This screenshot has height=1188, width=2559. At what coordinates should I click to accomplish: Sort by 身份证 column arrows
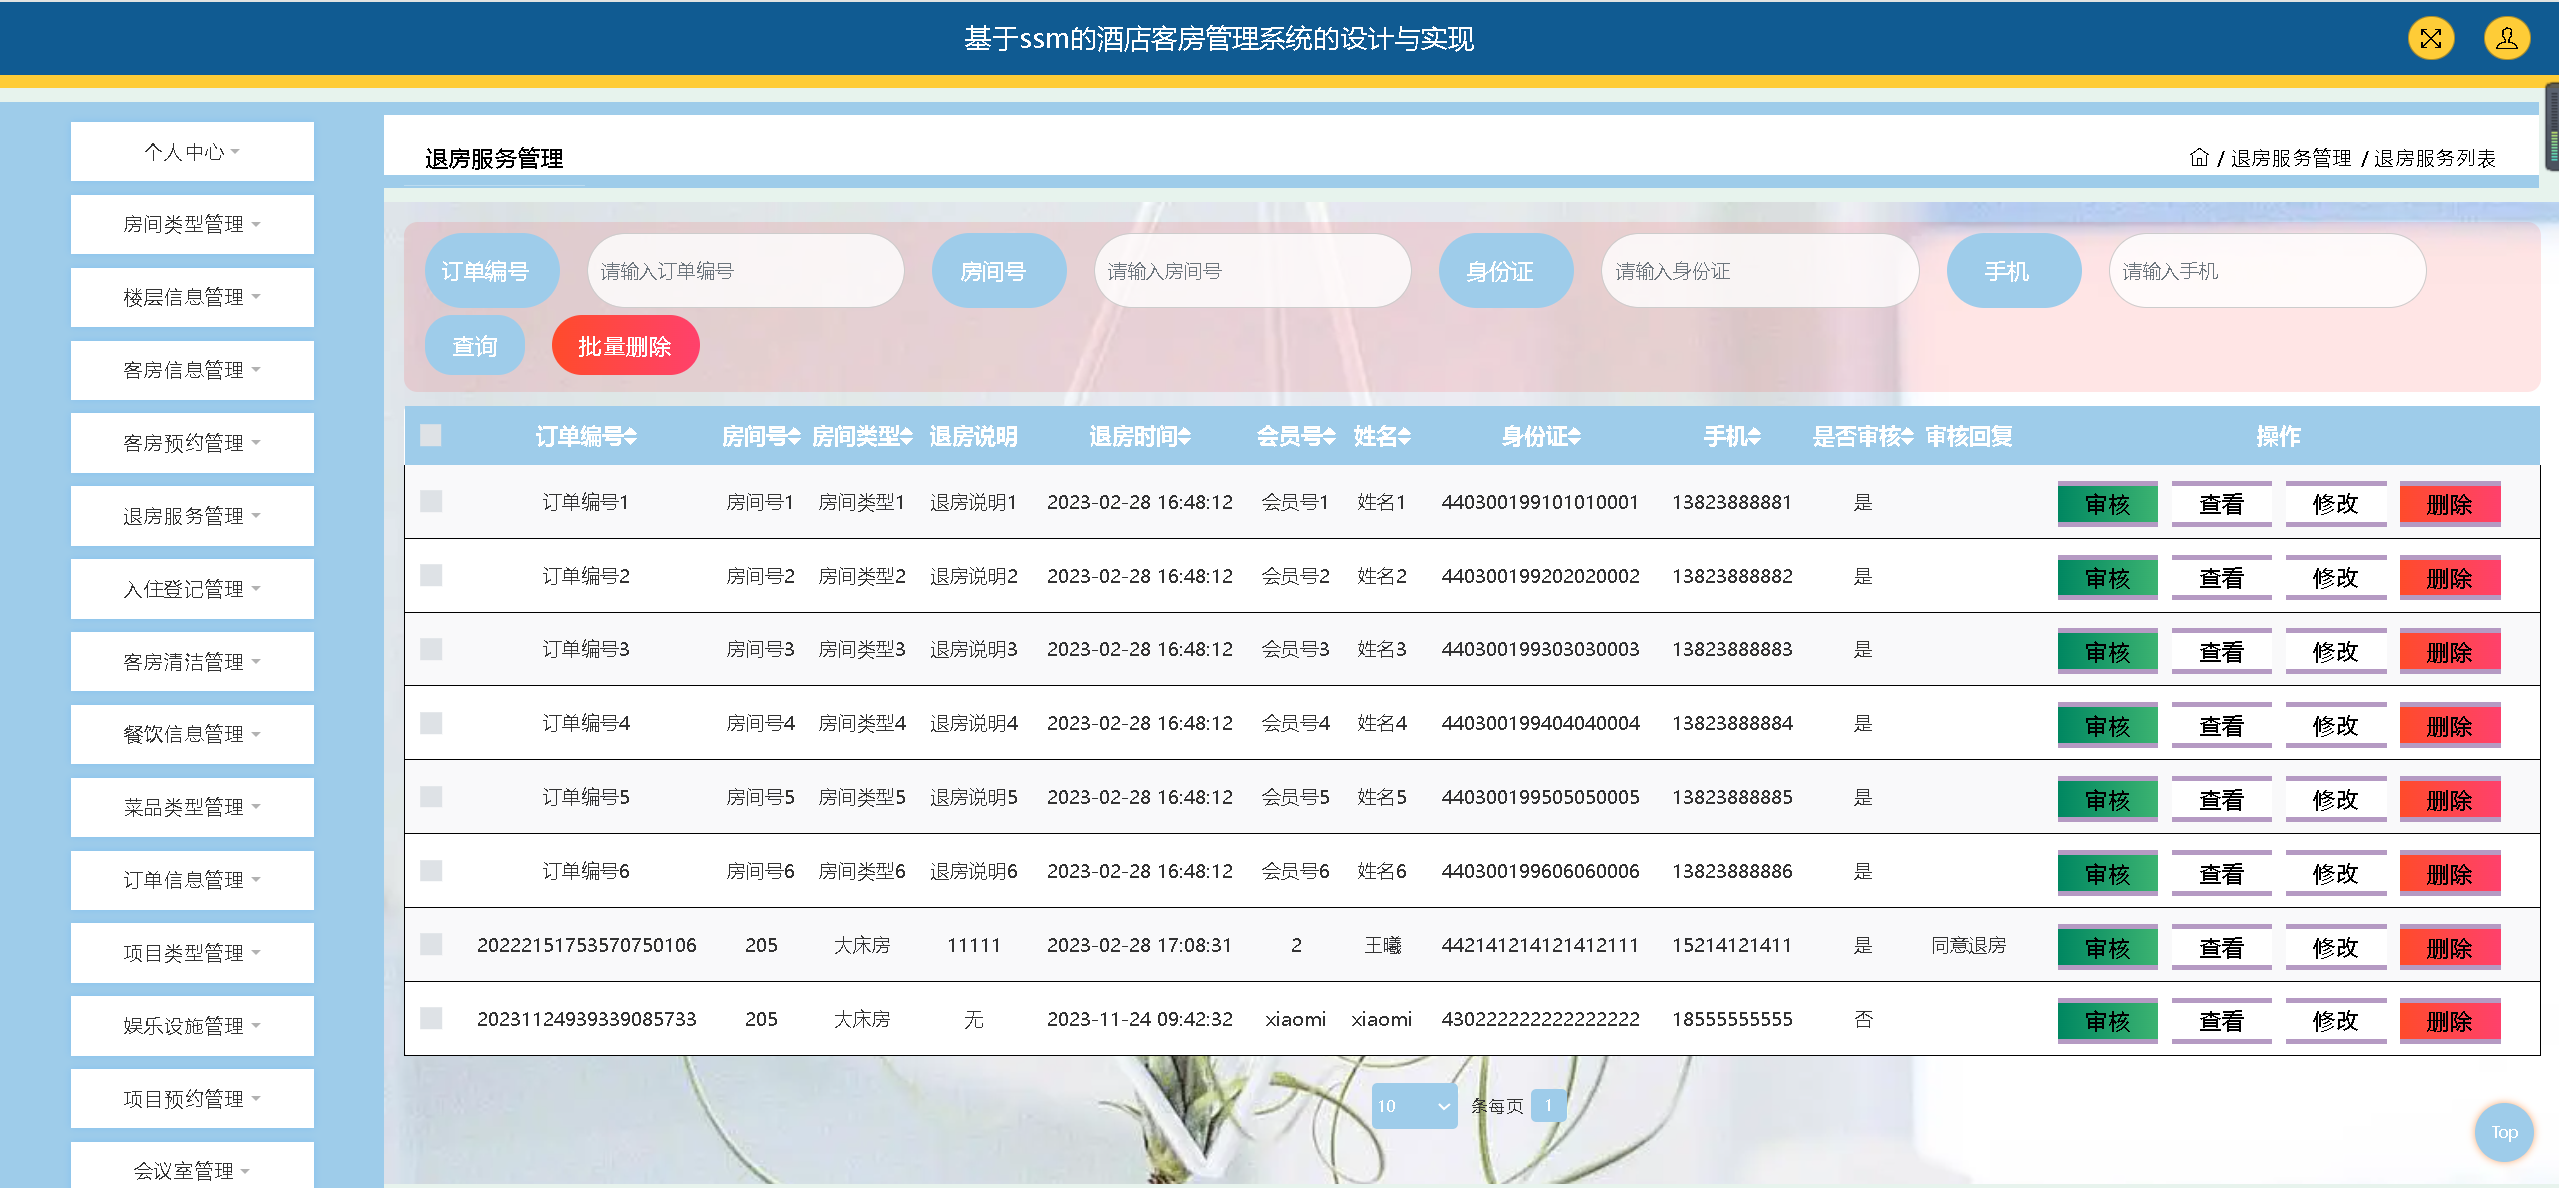tap(1575, 437)
